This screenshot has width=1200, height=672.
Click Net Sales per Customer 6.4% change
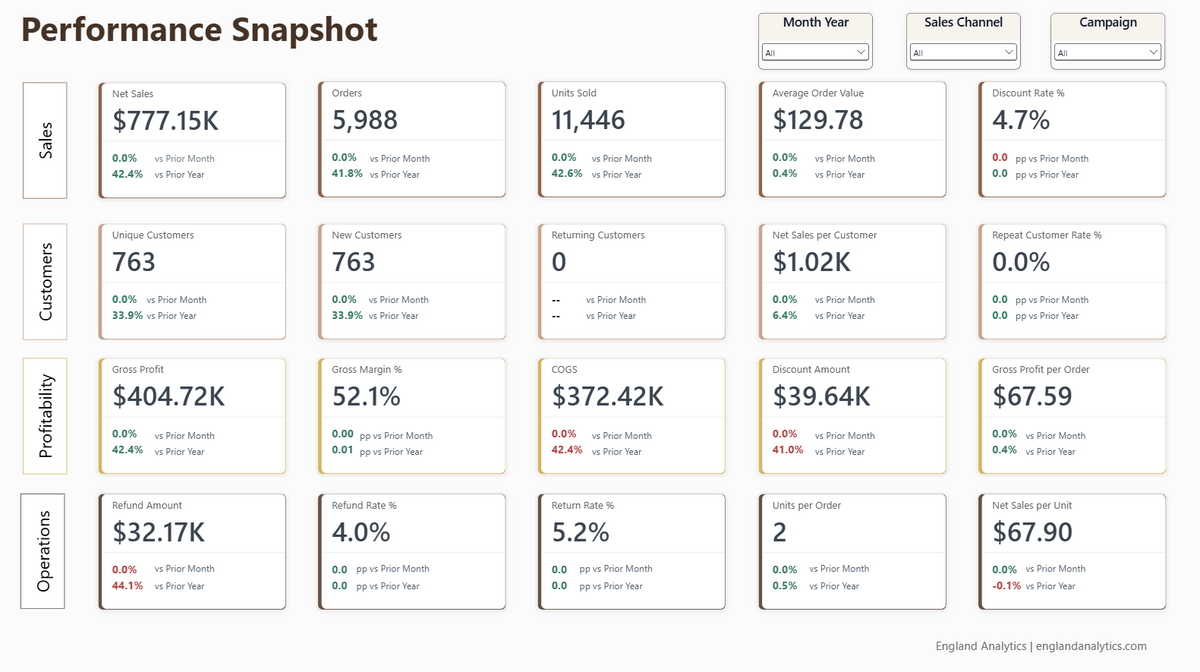[784, 315]
